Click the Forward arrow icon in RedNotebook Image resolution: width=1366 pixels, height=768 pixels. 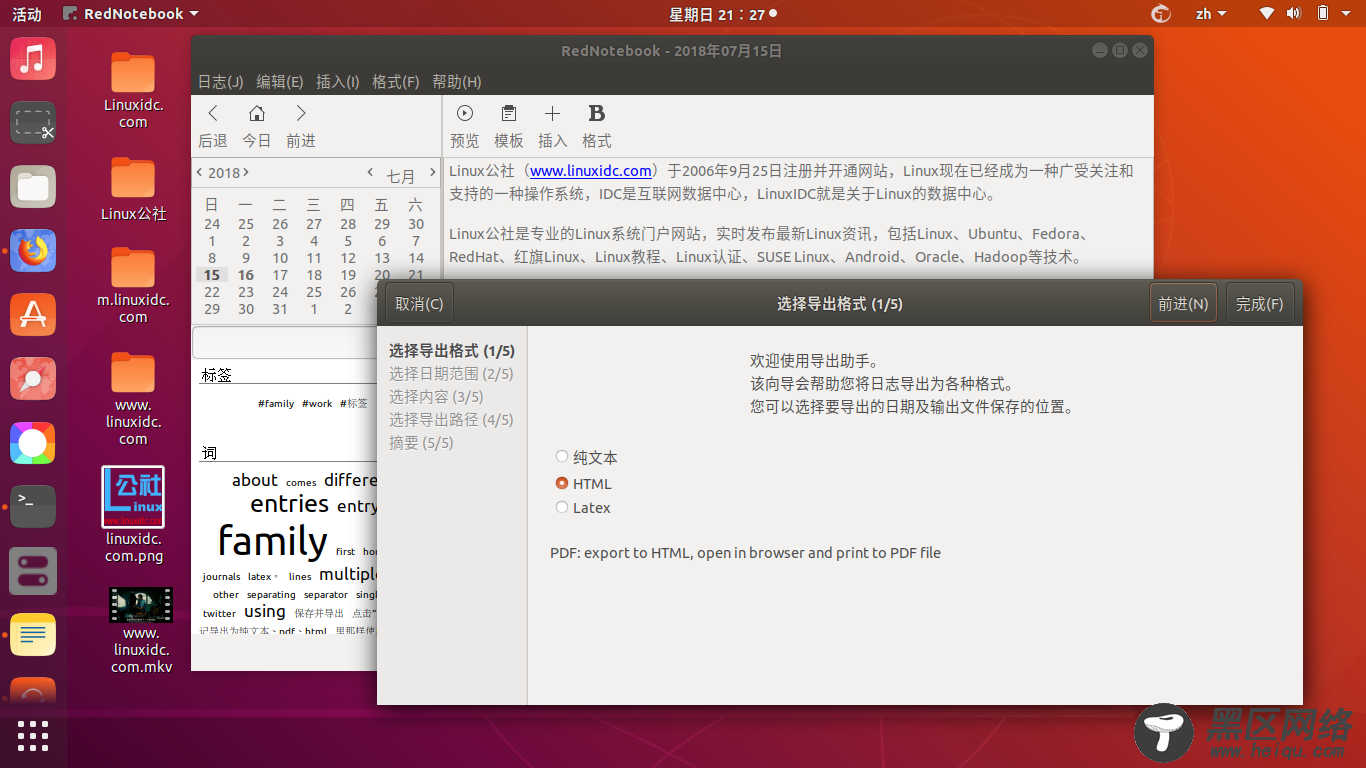pos(301,114)
